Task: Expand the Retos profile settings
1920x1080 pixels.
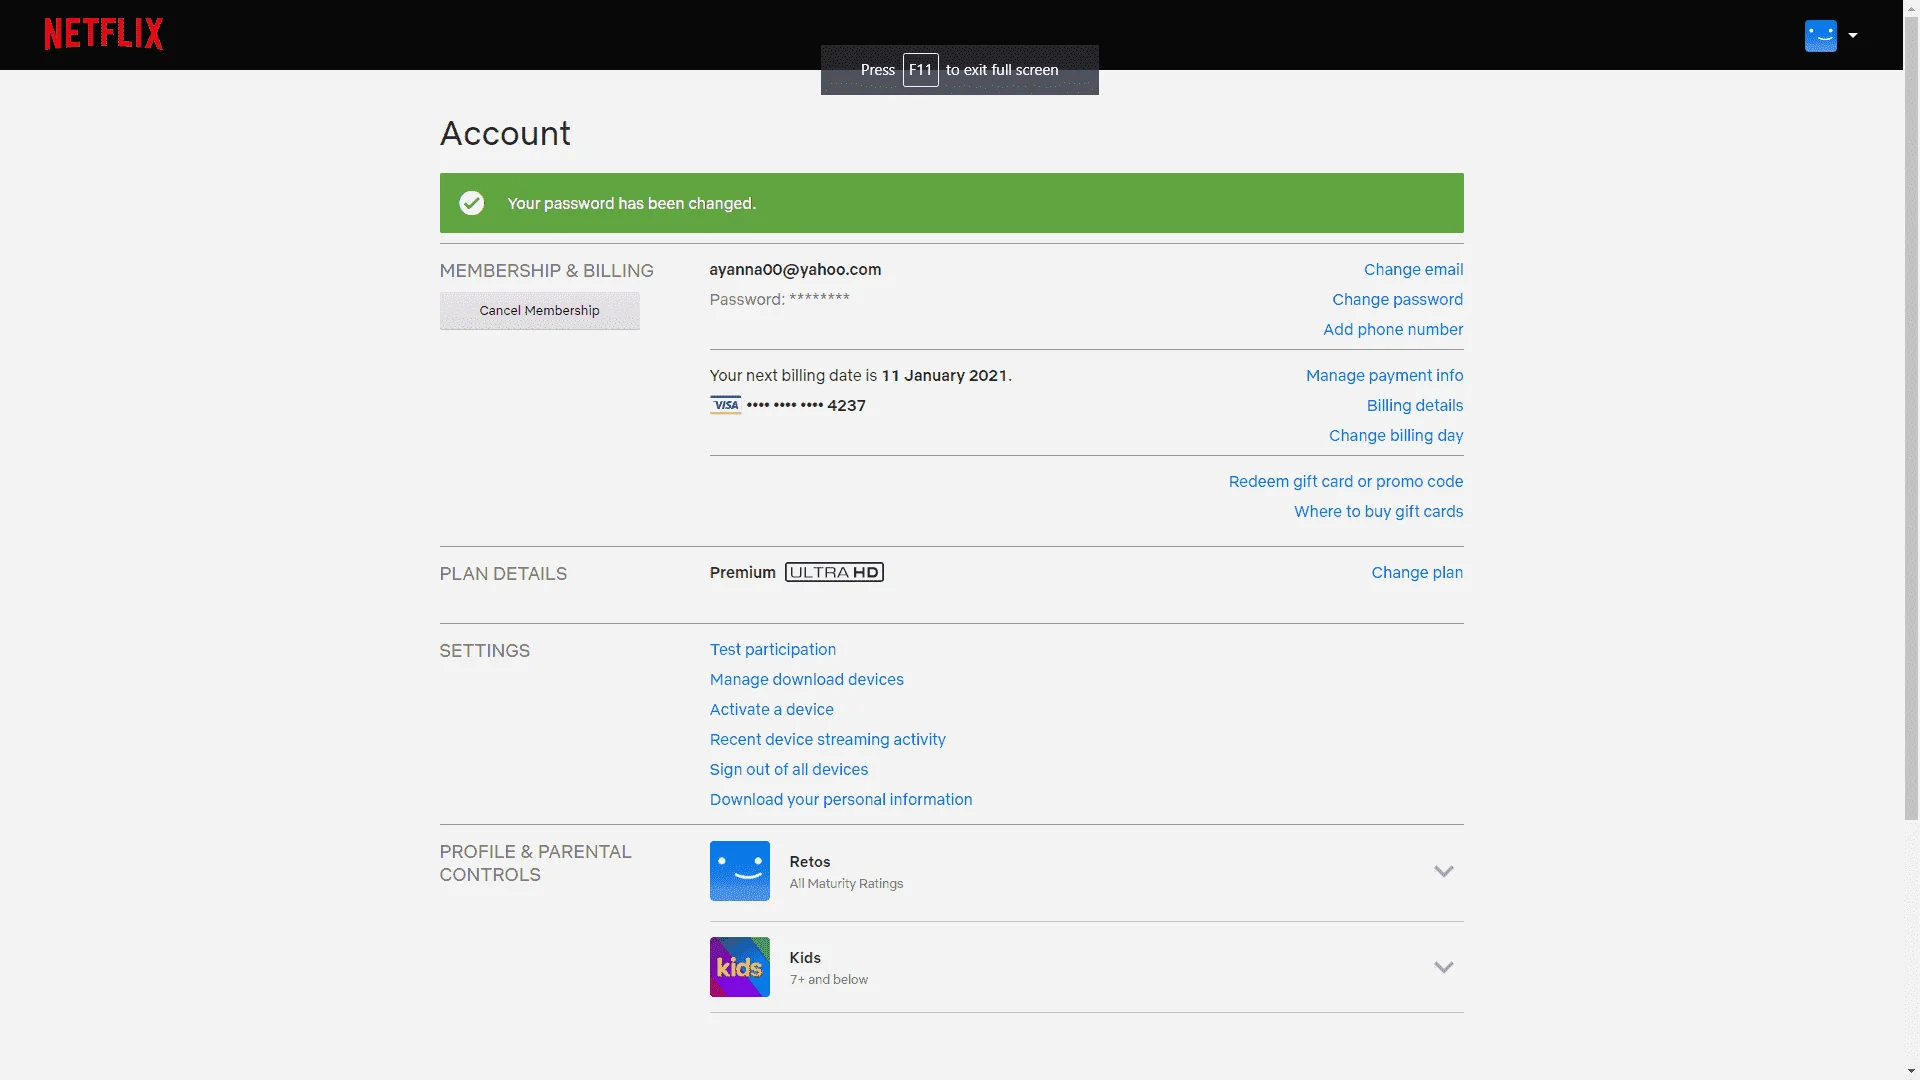Action: [1443, 871]
